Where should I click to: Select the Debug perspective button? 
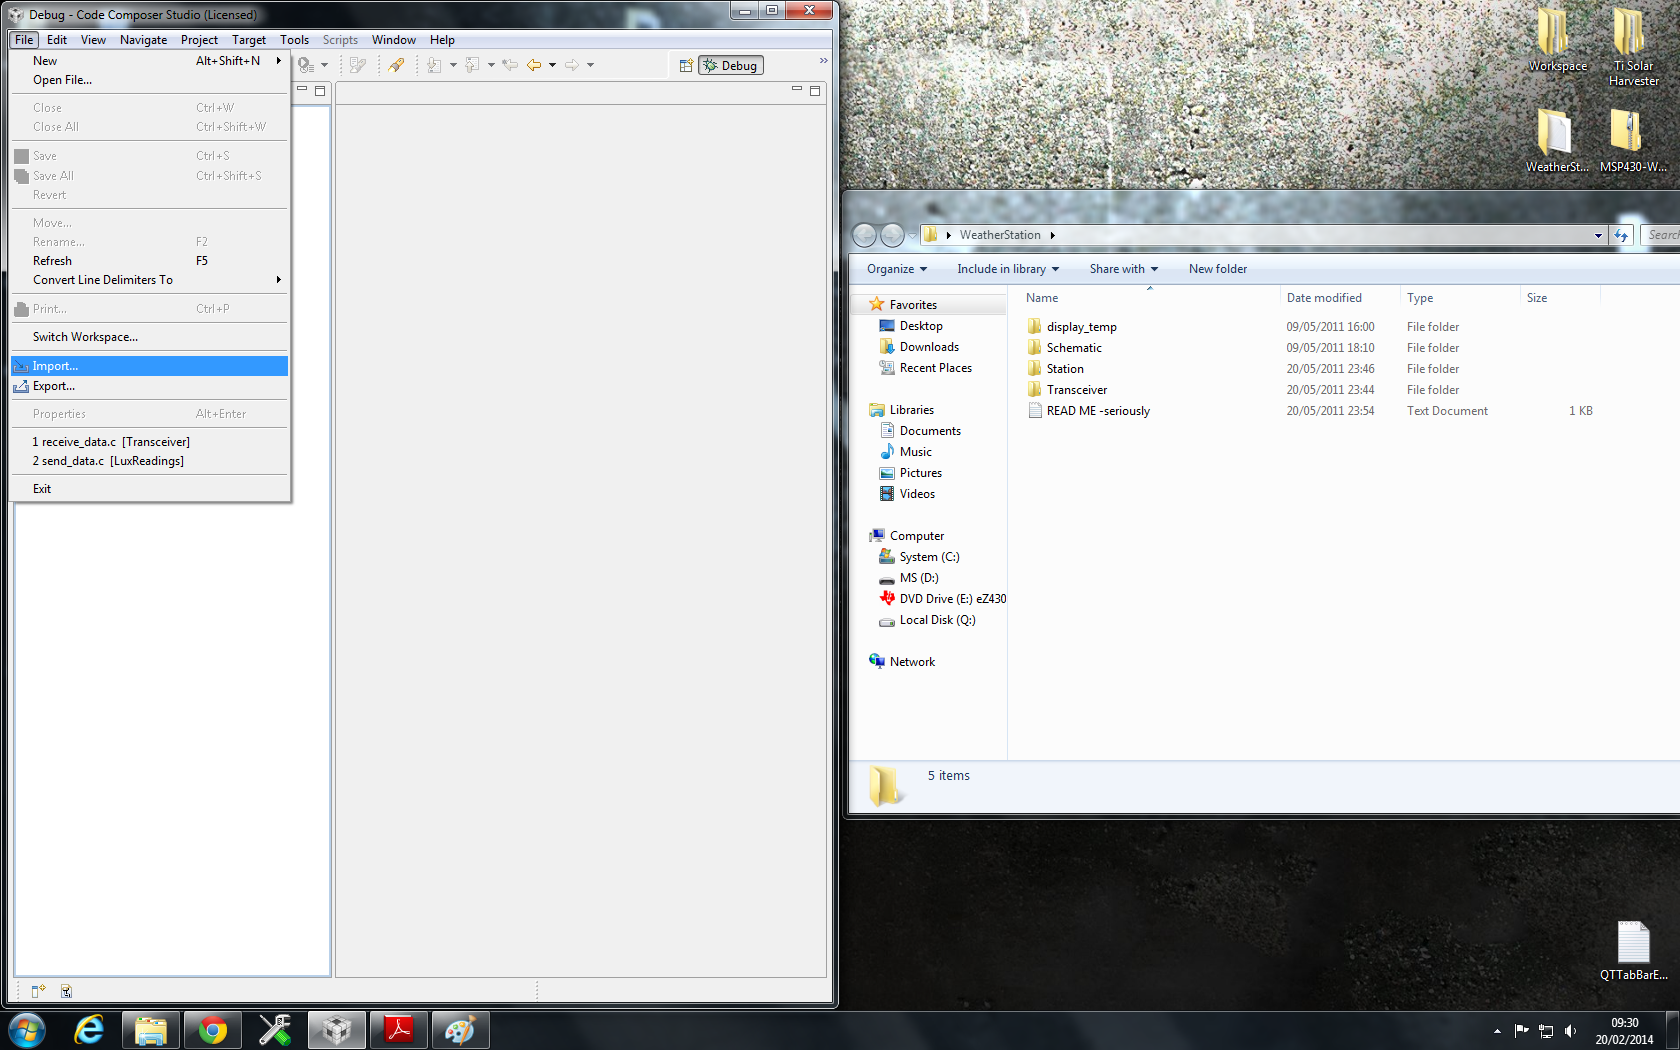point(731,66)
